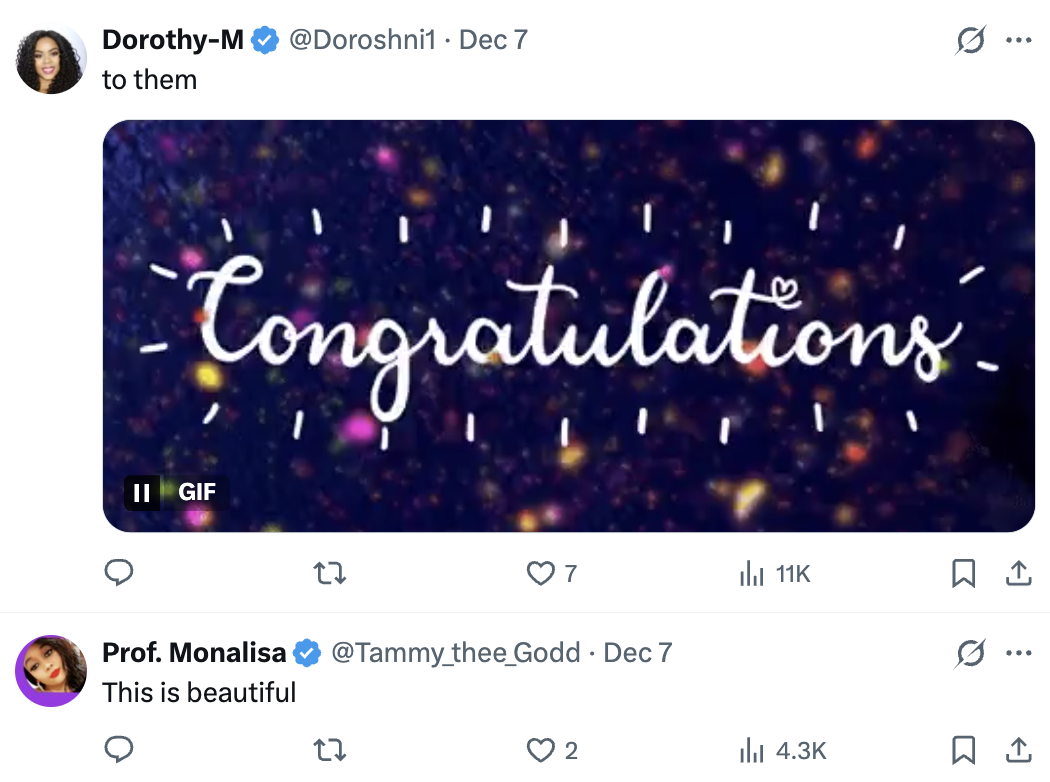Image resolution: width=1050 pixels, height=782 pixels.
Task: Open more options for Dorothy-M's tweet
Action: 1018,41
